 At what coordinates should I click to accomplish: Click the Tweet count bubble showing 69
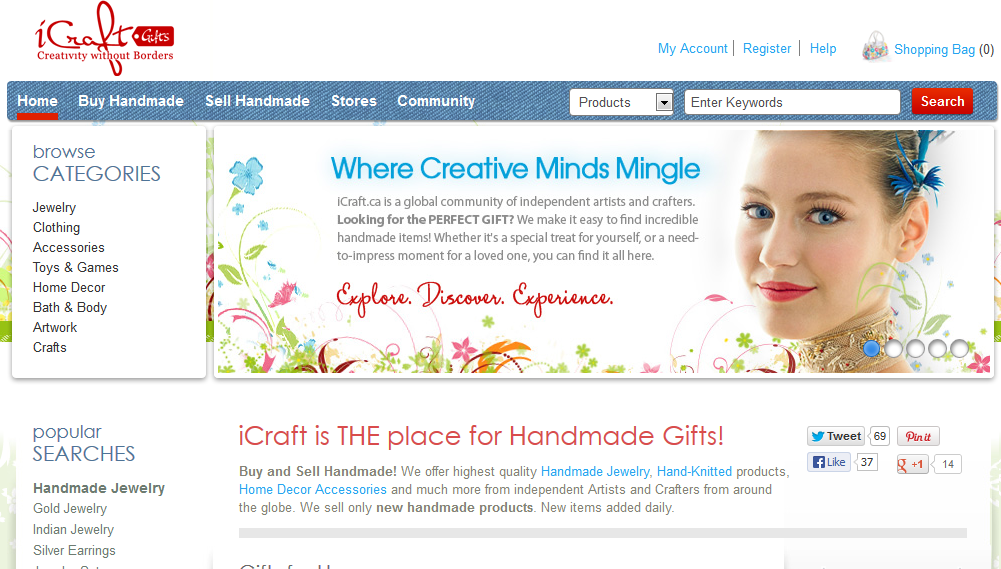pyautogui.click(x=880, y=436)
